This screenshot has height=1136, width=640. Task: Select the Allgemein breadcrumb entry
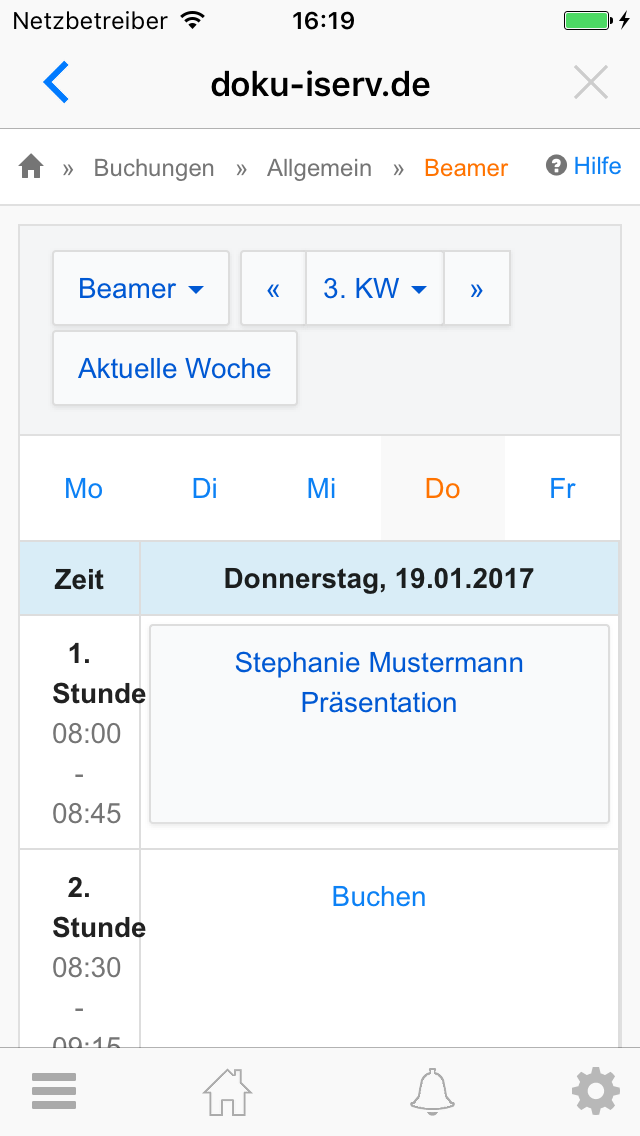[x=319, y=168]
